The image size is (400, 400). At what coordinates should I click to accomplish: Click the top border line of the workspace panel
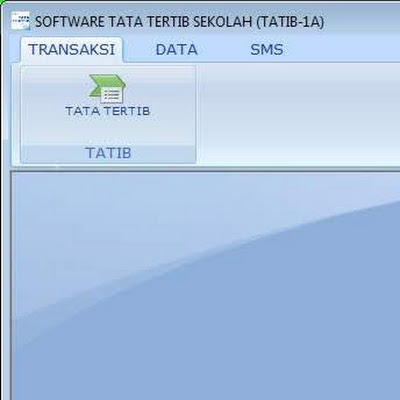tap(205, 171)
